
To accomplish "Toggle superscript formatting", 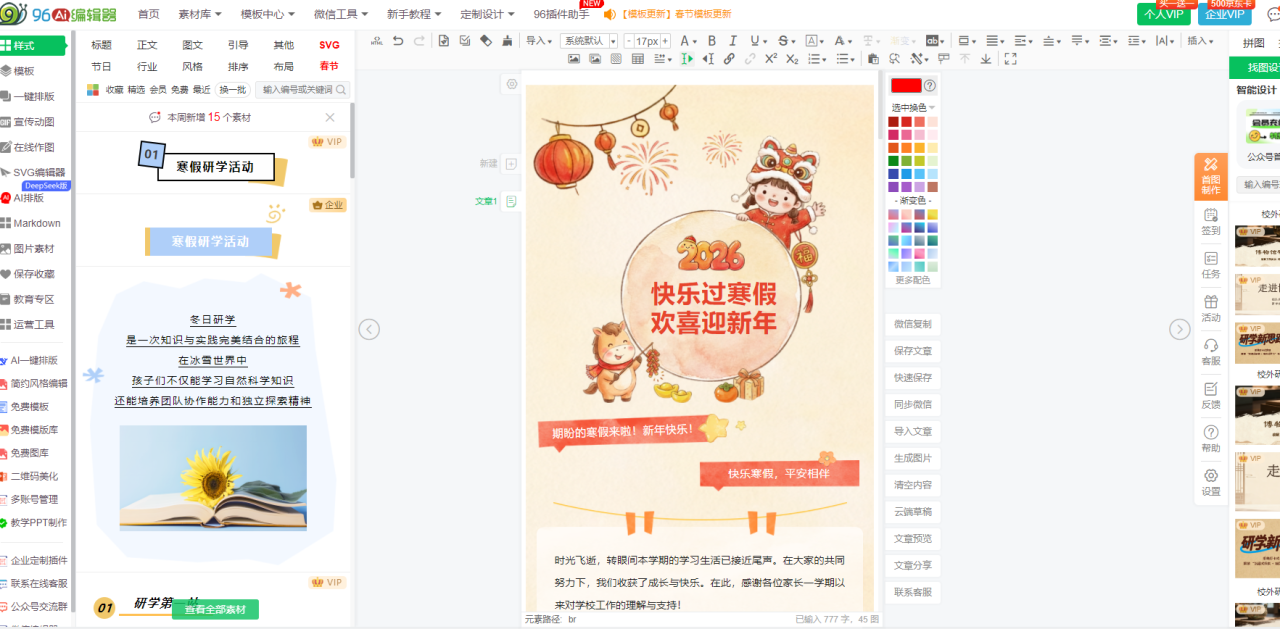I will click(x=771, y=59).
